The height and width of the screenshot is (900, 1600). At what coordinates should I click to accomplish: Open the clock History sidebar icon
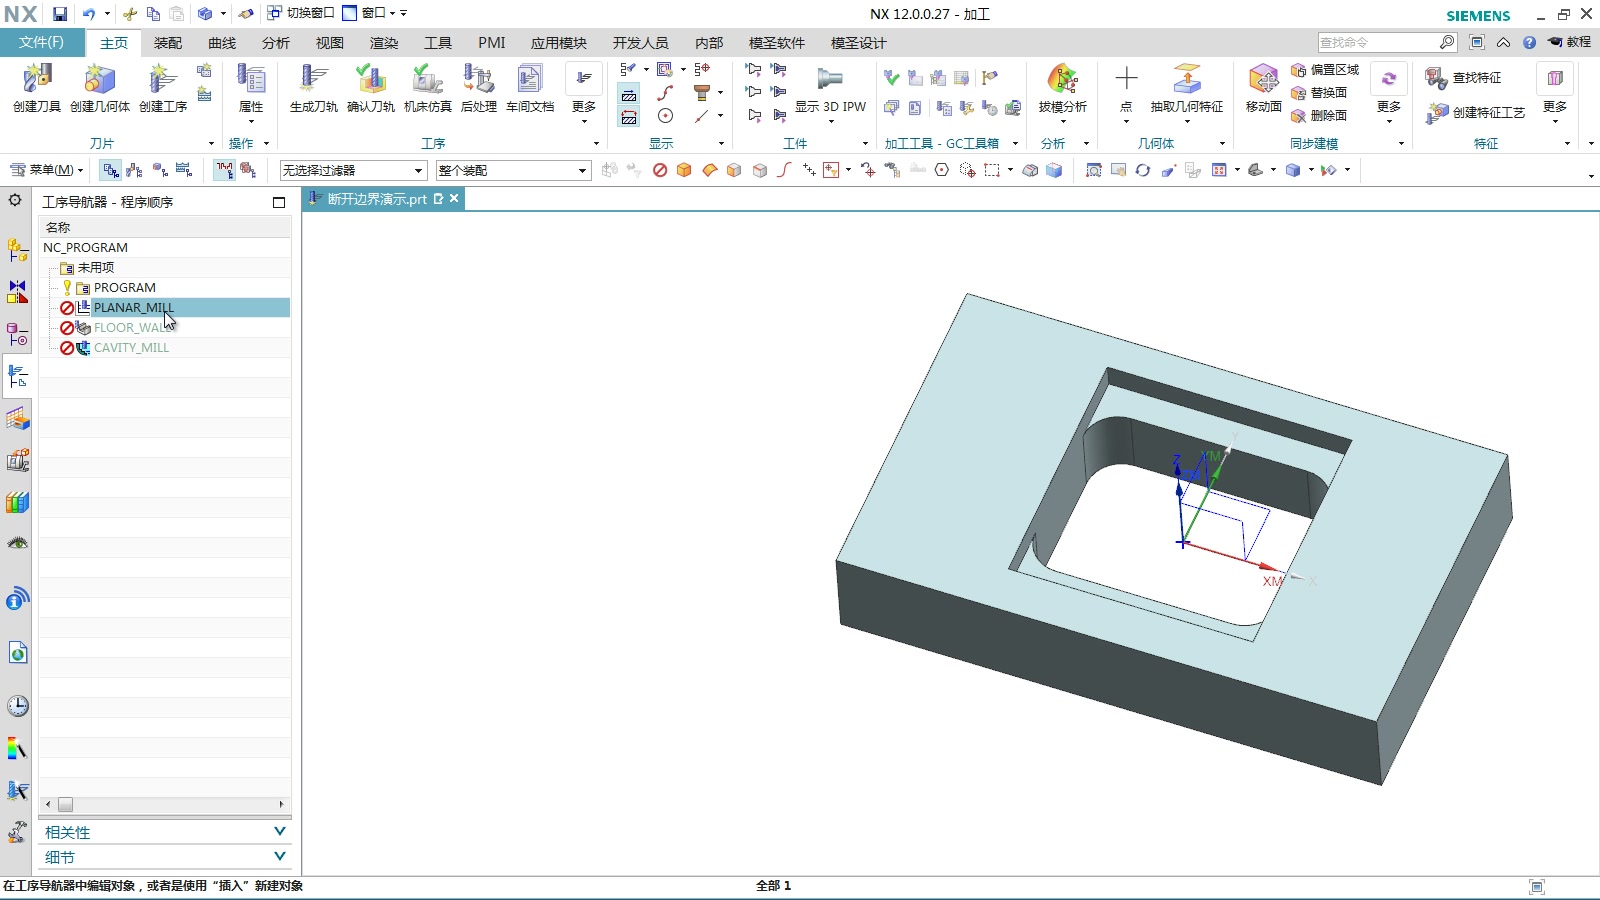point(17,706)
